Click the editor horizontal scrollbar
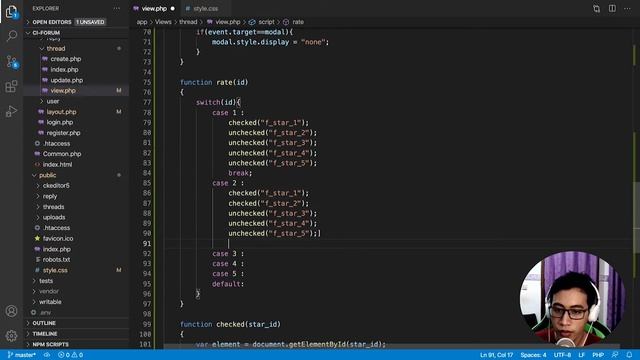640x360 pixels. [x=392, y=347]
